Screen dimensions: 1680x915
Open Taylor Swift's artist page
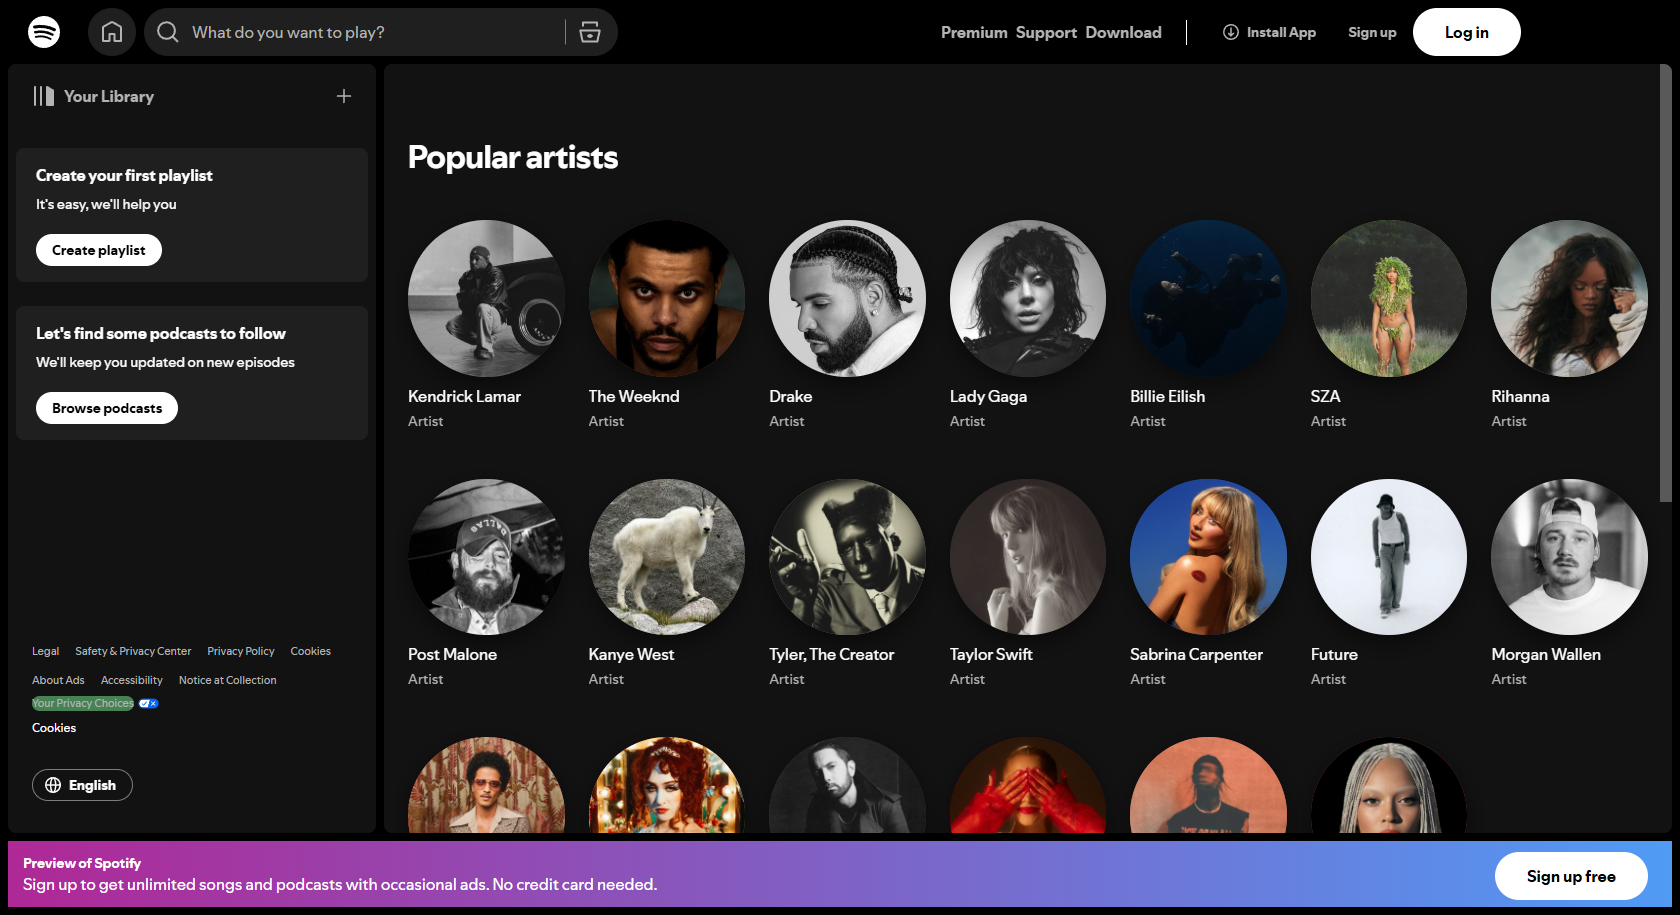pyautogui.click(x=1027, y=557)
